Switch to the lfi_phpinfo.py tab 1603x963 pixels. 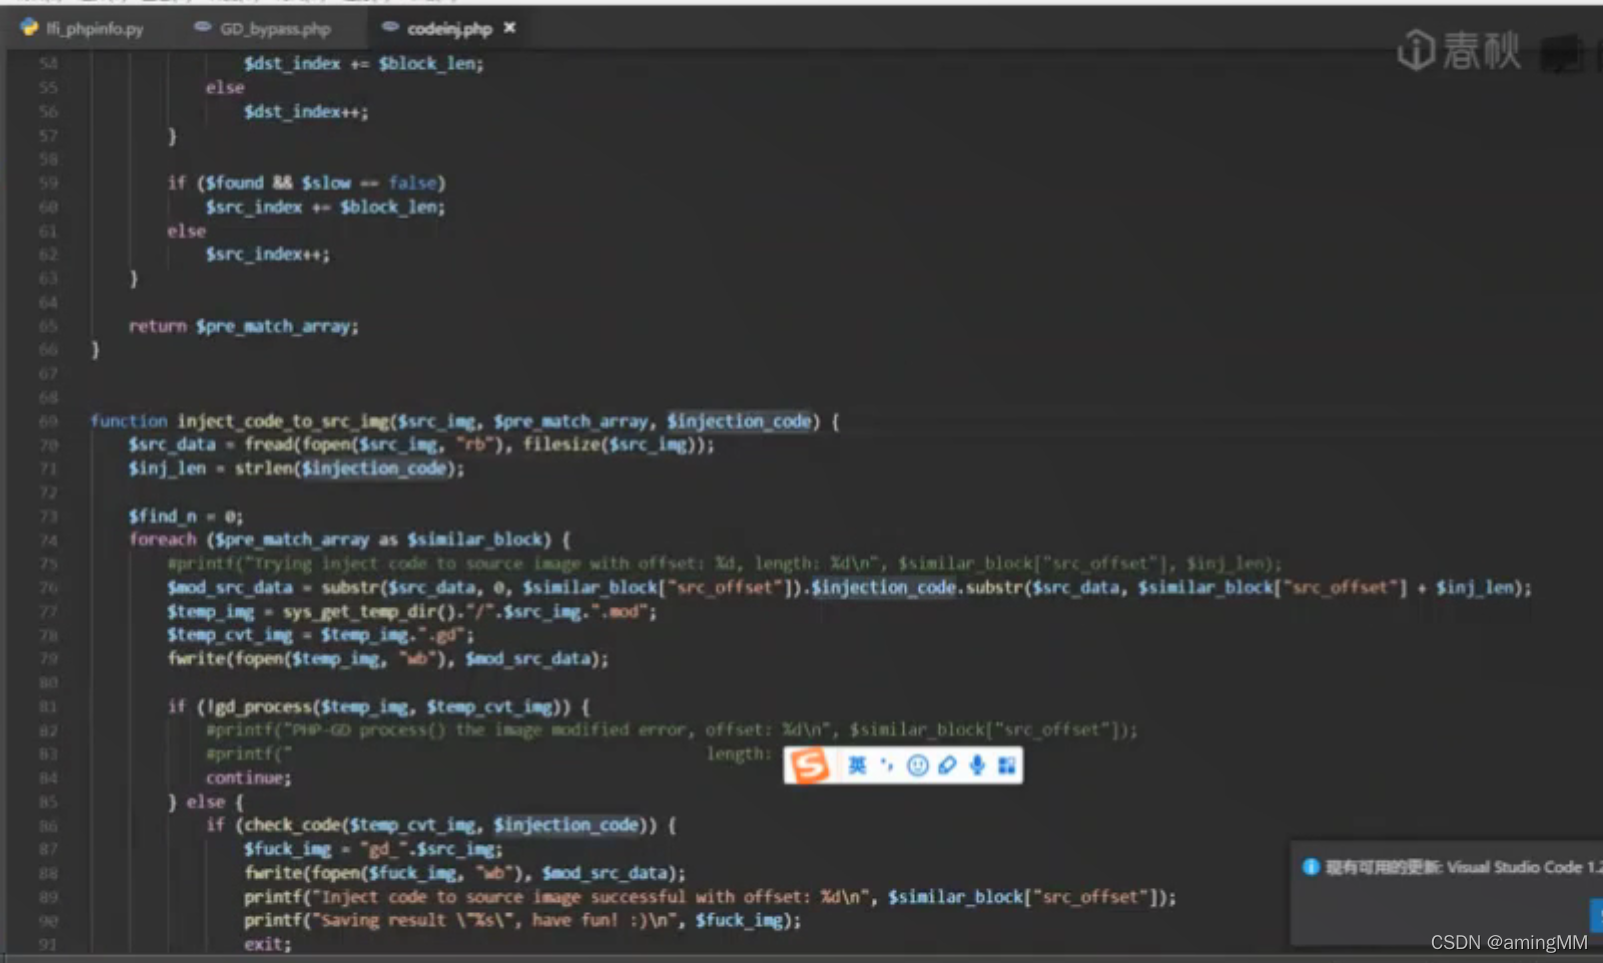[x=82, y=28]
